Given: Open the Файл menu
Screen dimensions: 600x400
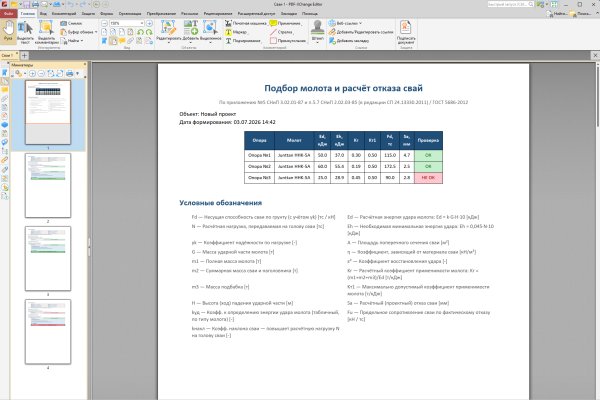Looking at the screenshot, I should click(x=8, y=13).
